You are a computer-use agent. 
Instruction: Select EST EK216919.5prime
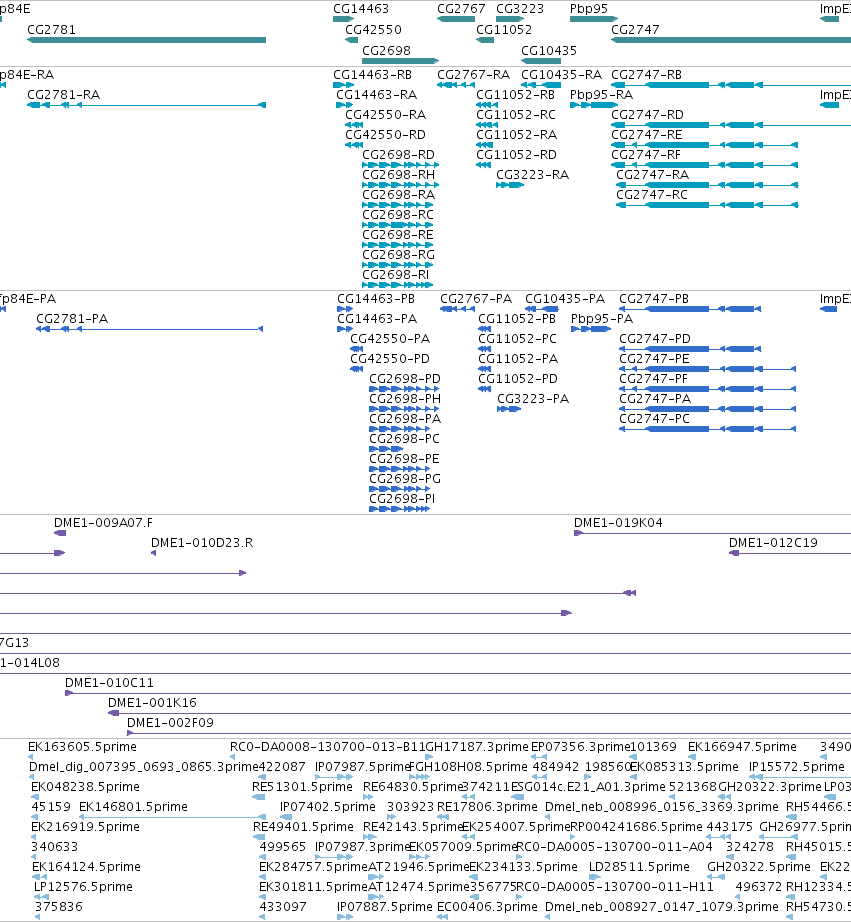[85, 827]
